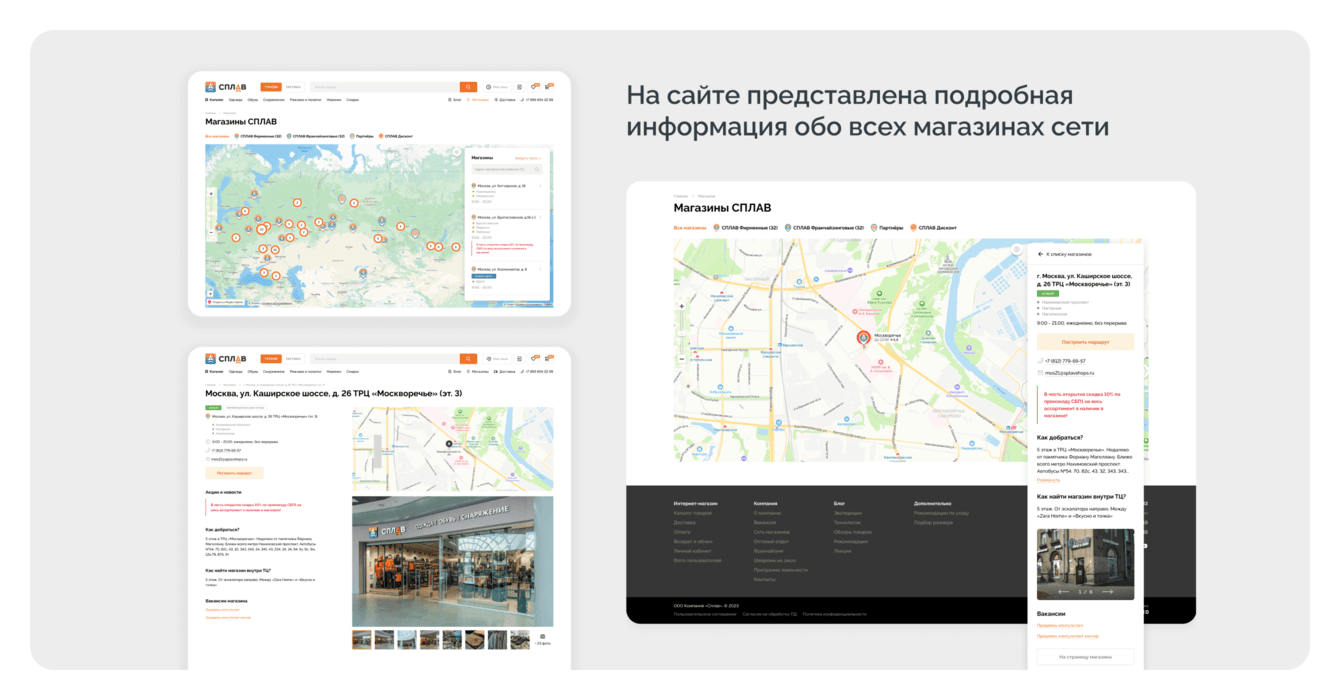Click phone number +7 (812) 779-69-57 in the right panel
The width and height of the screenshot is (1340, 700).
pos(1065,361)
